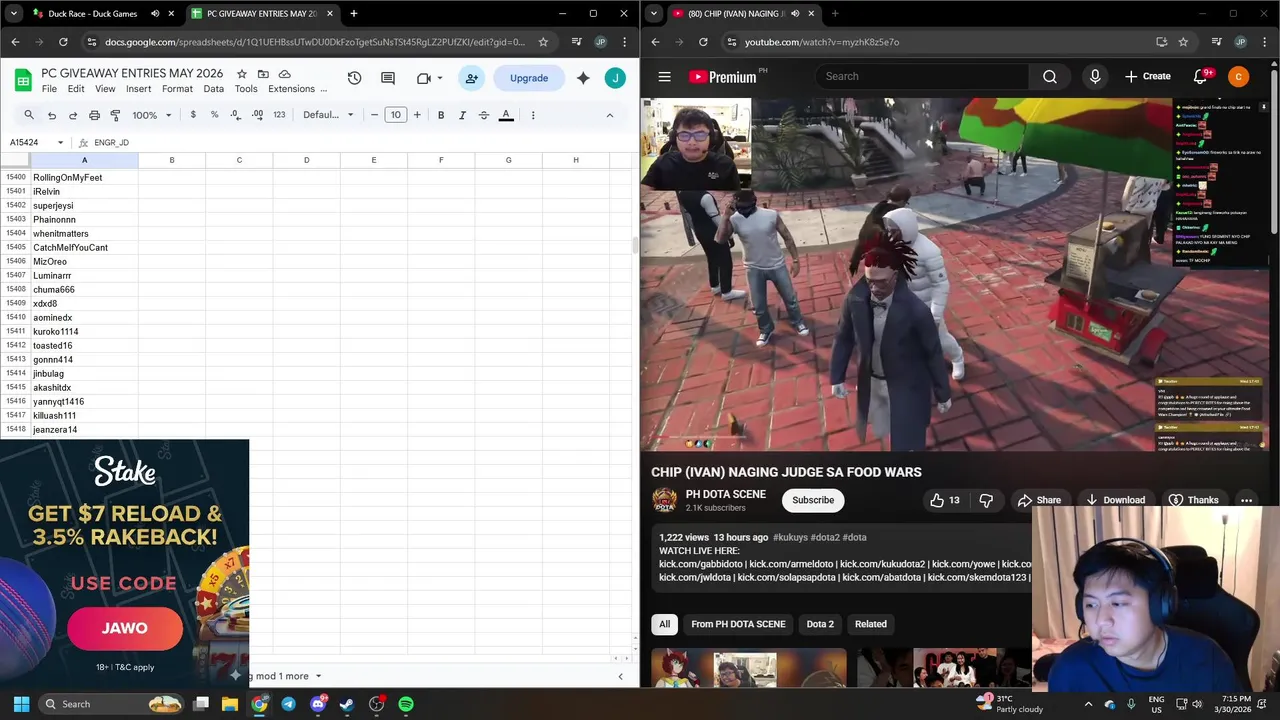
Task: Click the YouTube search magnifier button
Action: point(1050,76)
